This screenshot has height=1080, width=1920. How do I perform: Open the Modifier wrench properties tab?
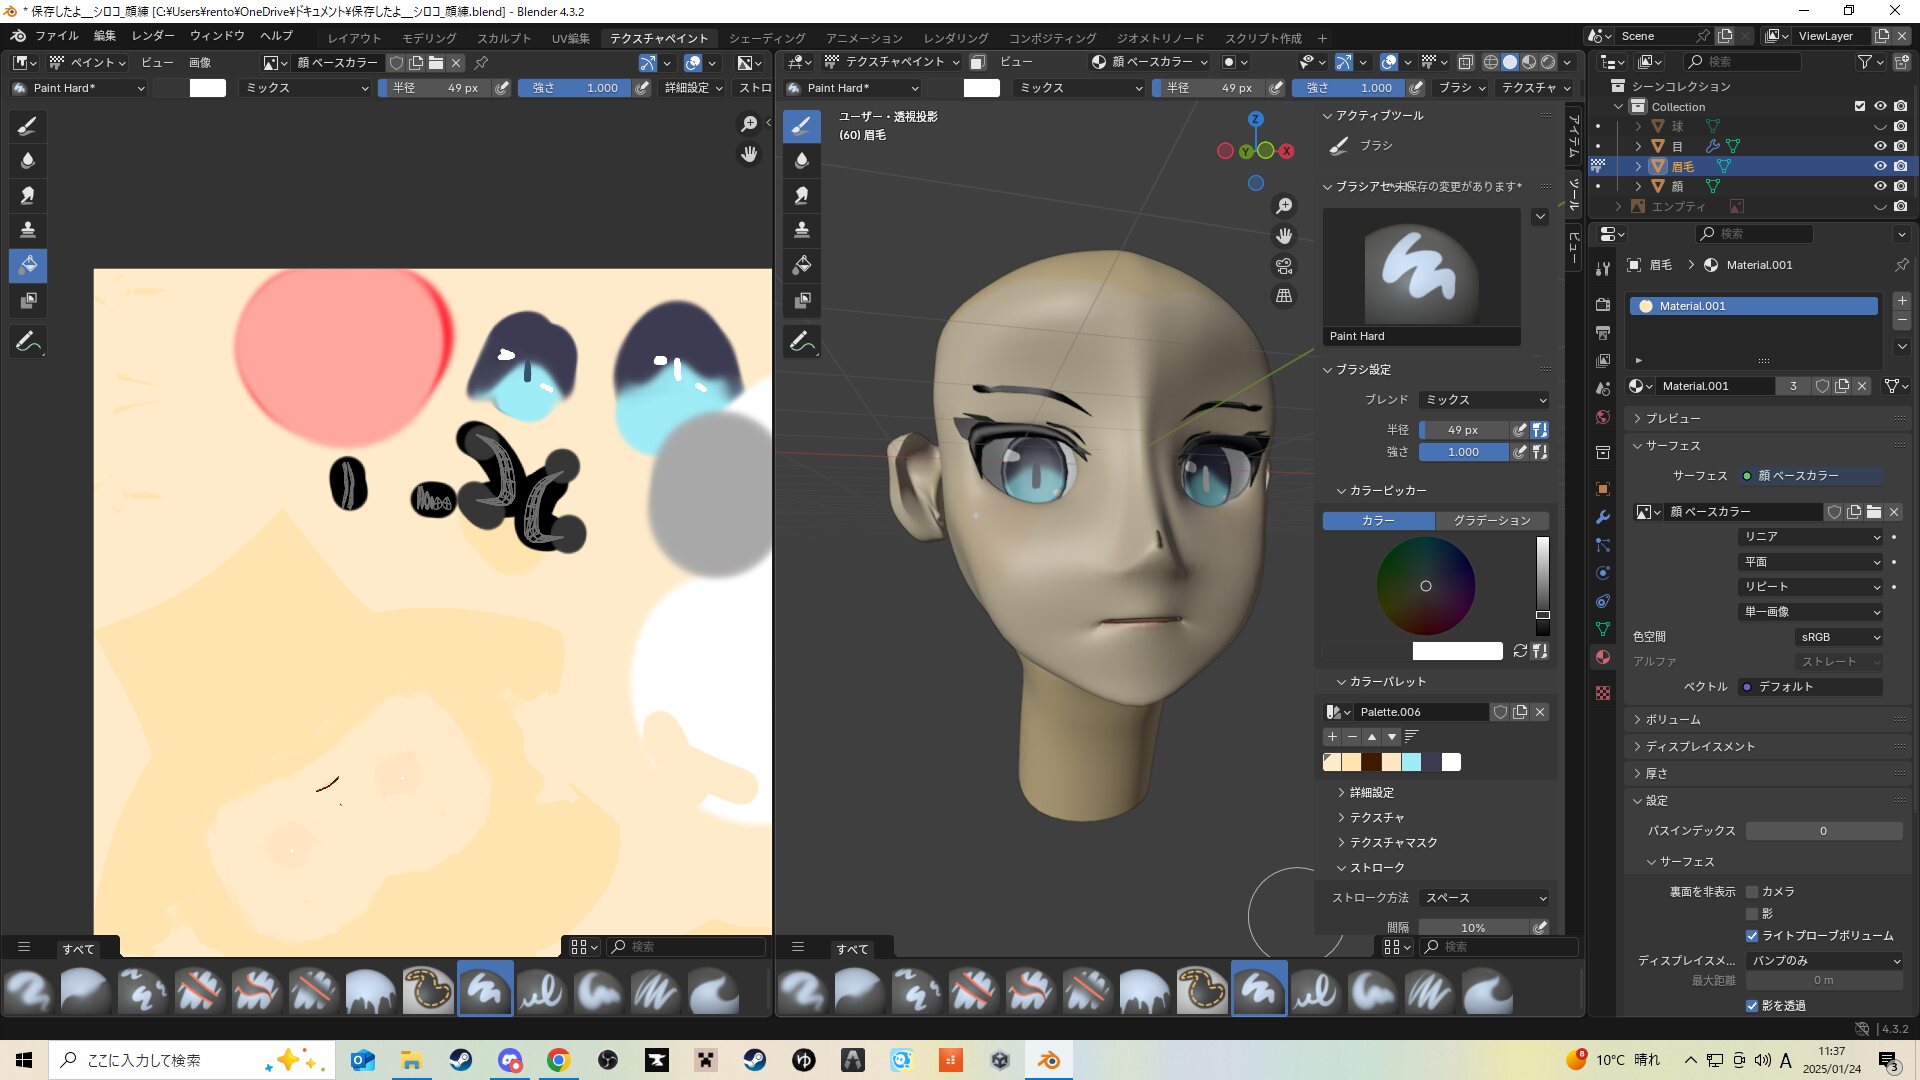(1603, 517)
